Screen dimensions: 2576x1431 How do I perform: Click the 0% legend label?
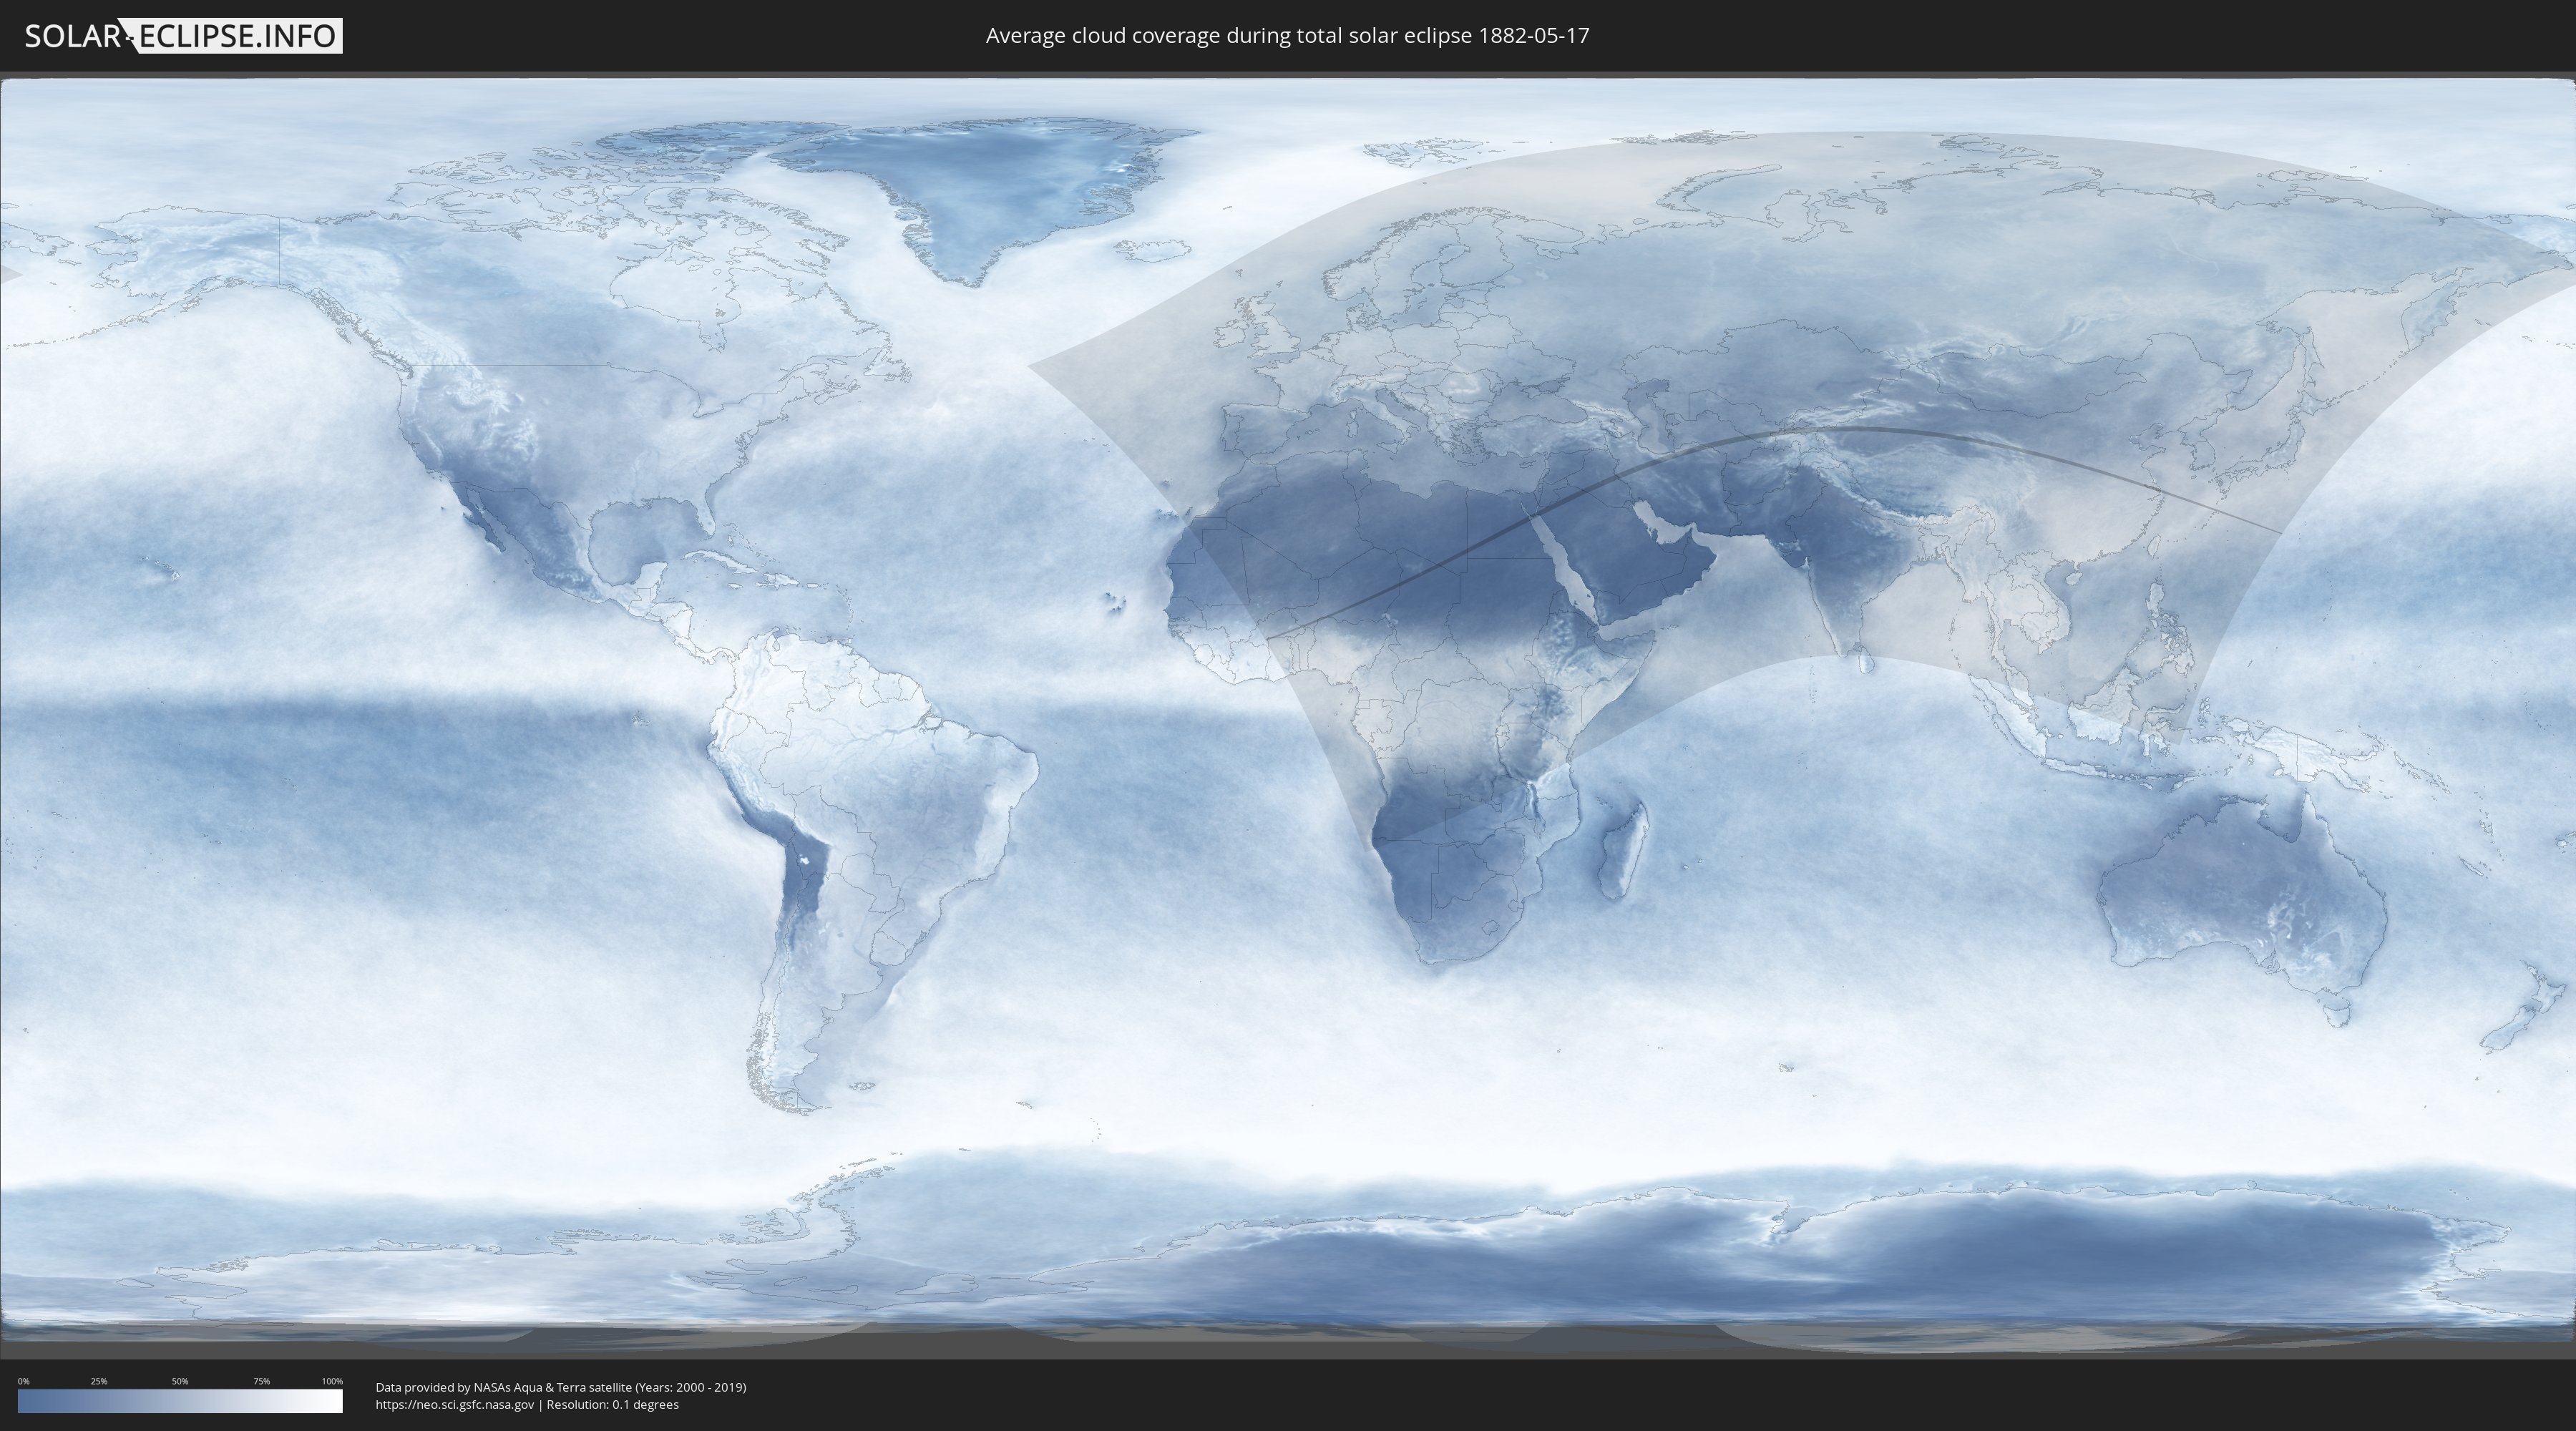click(x=24, y=1381)
